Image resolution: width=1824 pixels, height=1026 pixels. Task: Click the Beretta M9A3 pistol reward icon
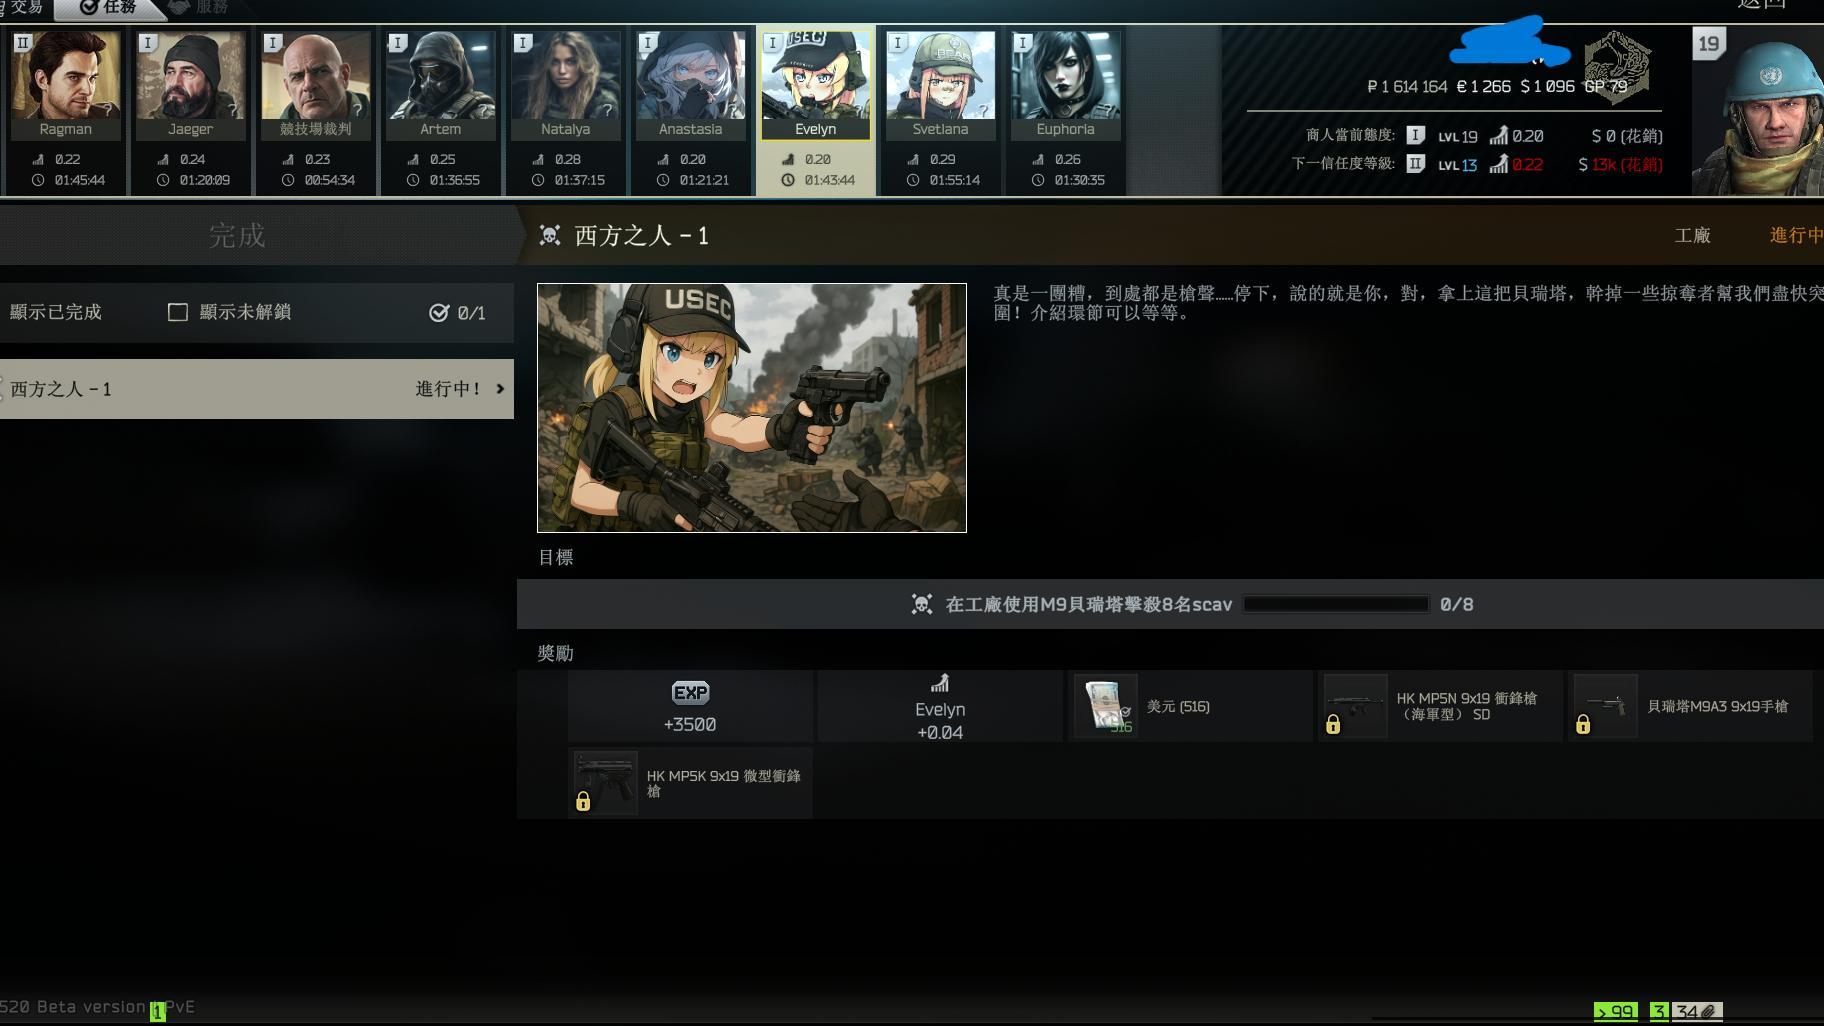tap(1605, 706)
